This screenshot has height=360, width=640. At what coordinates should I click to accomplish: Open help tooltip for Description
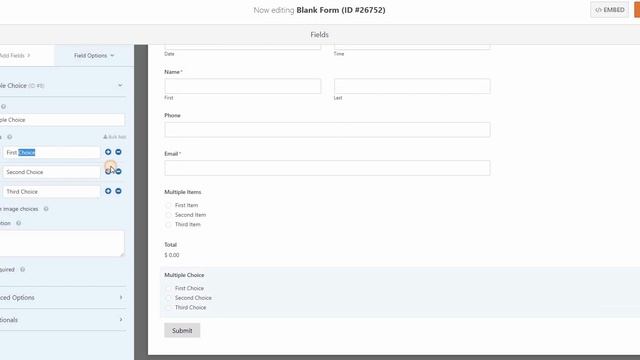(18, 223)
